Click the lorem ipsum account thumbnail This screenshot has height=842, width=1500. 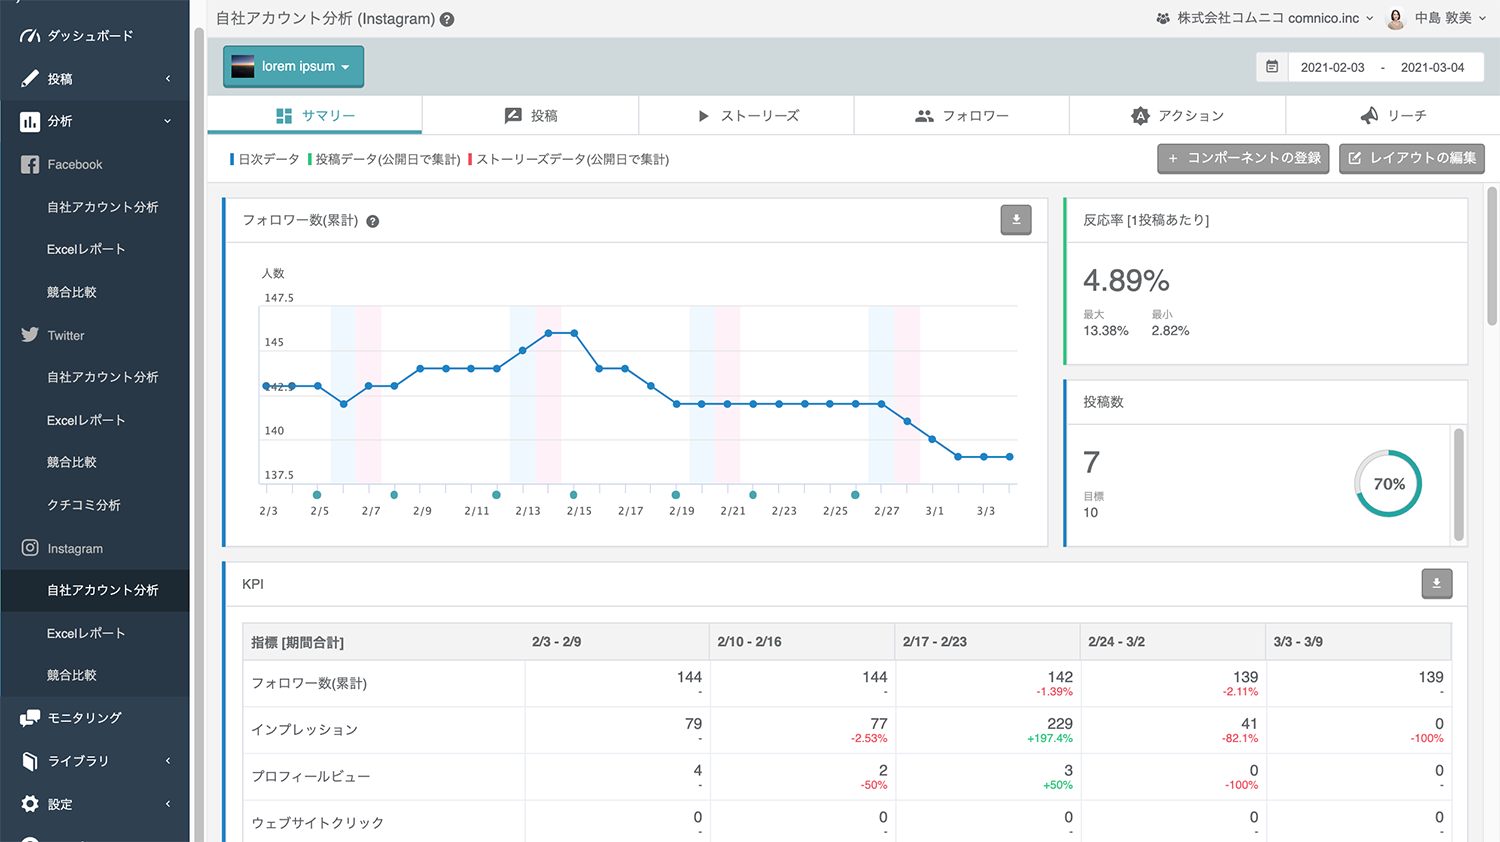point(243,66)
